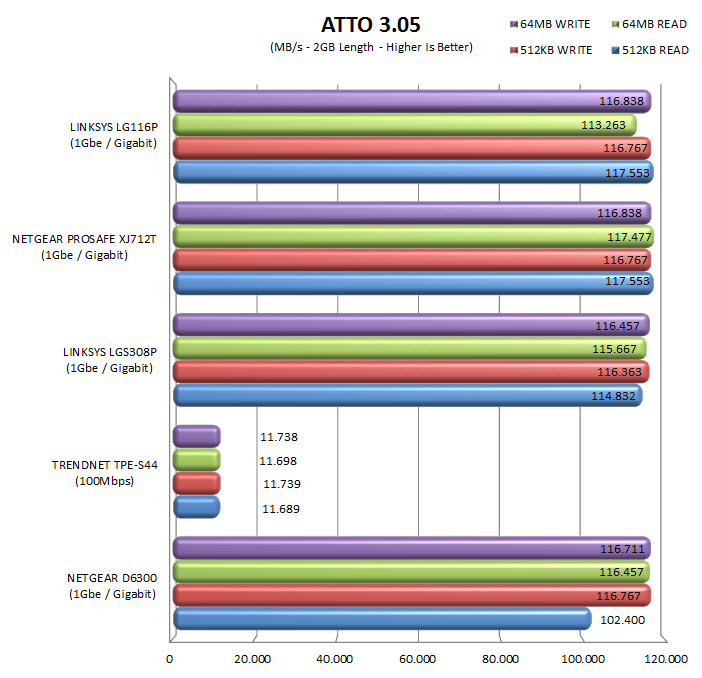Image resolution: width=702 pixels, height=678 pixels.
Task: Select the blue LINKSYS LGS308P bar
Action: coord(408,395)
